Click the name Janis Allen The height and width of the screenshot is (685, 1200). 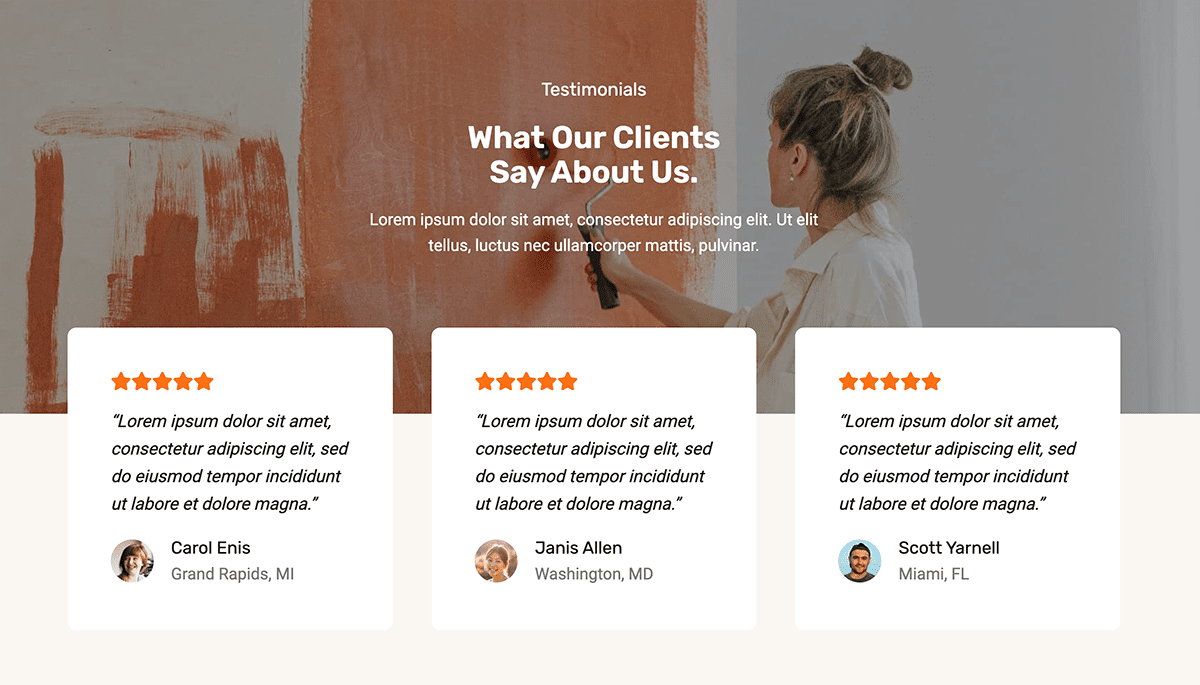pos(578,548)
